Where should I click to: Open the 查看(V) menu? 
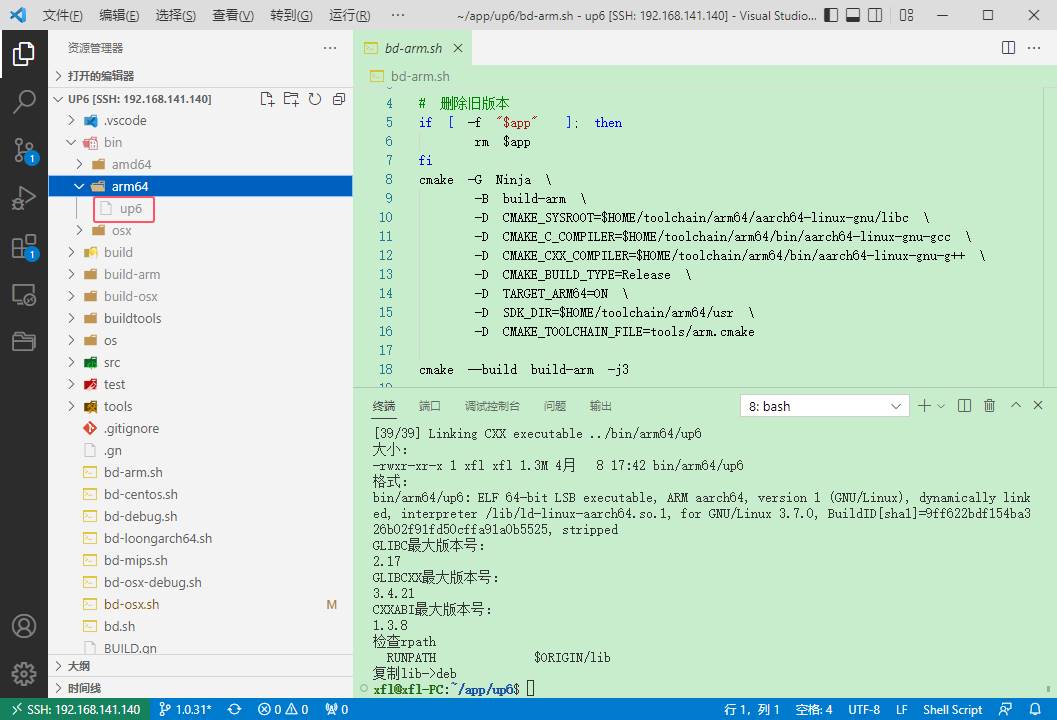(233, 16)
